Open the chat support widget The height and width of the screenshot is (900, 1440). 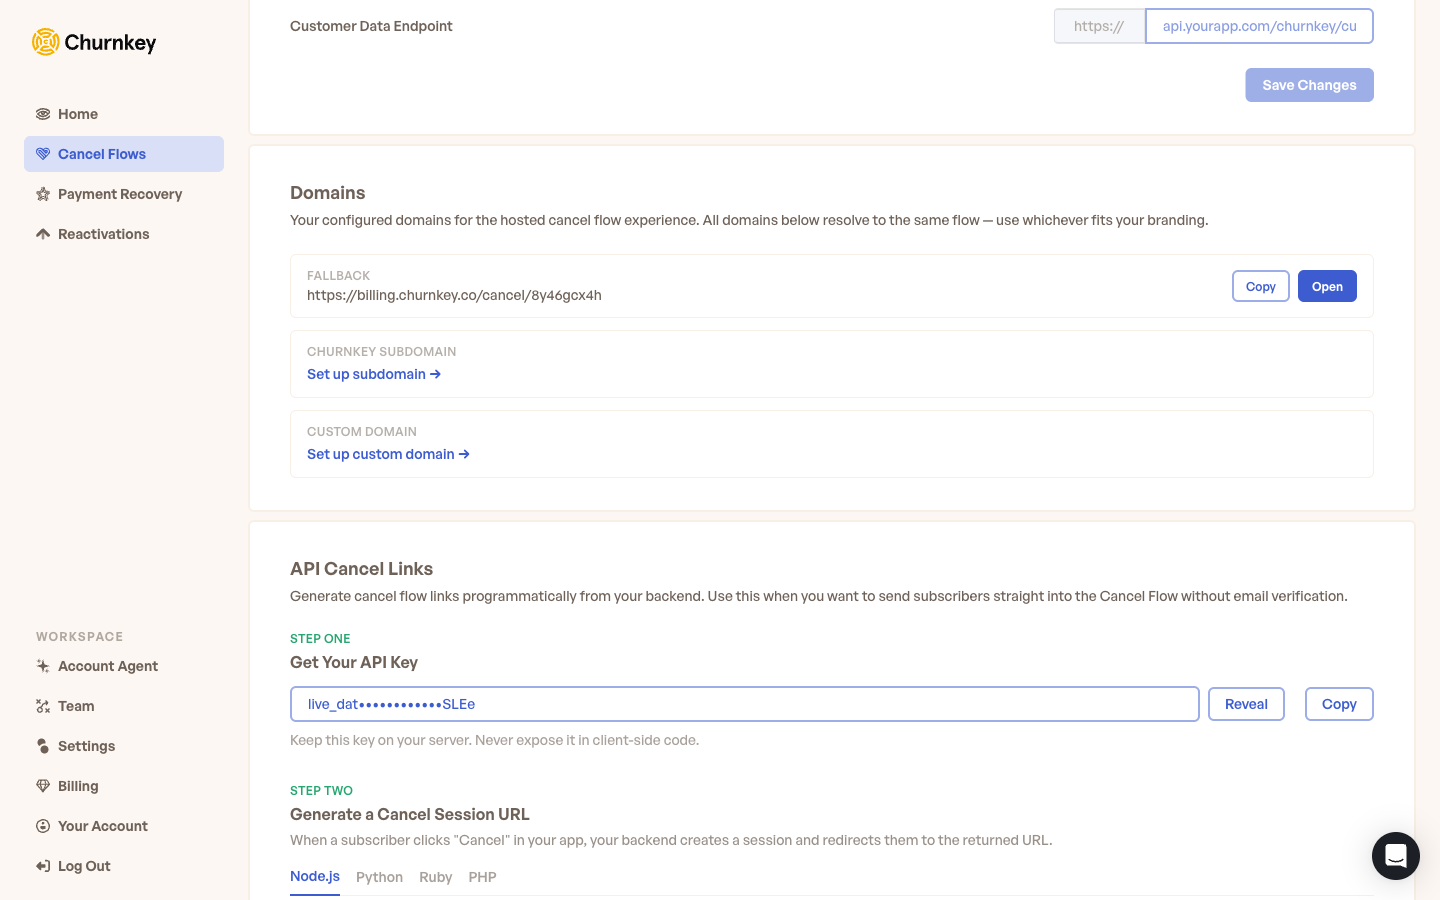1396,856
